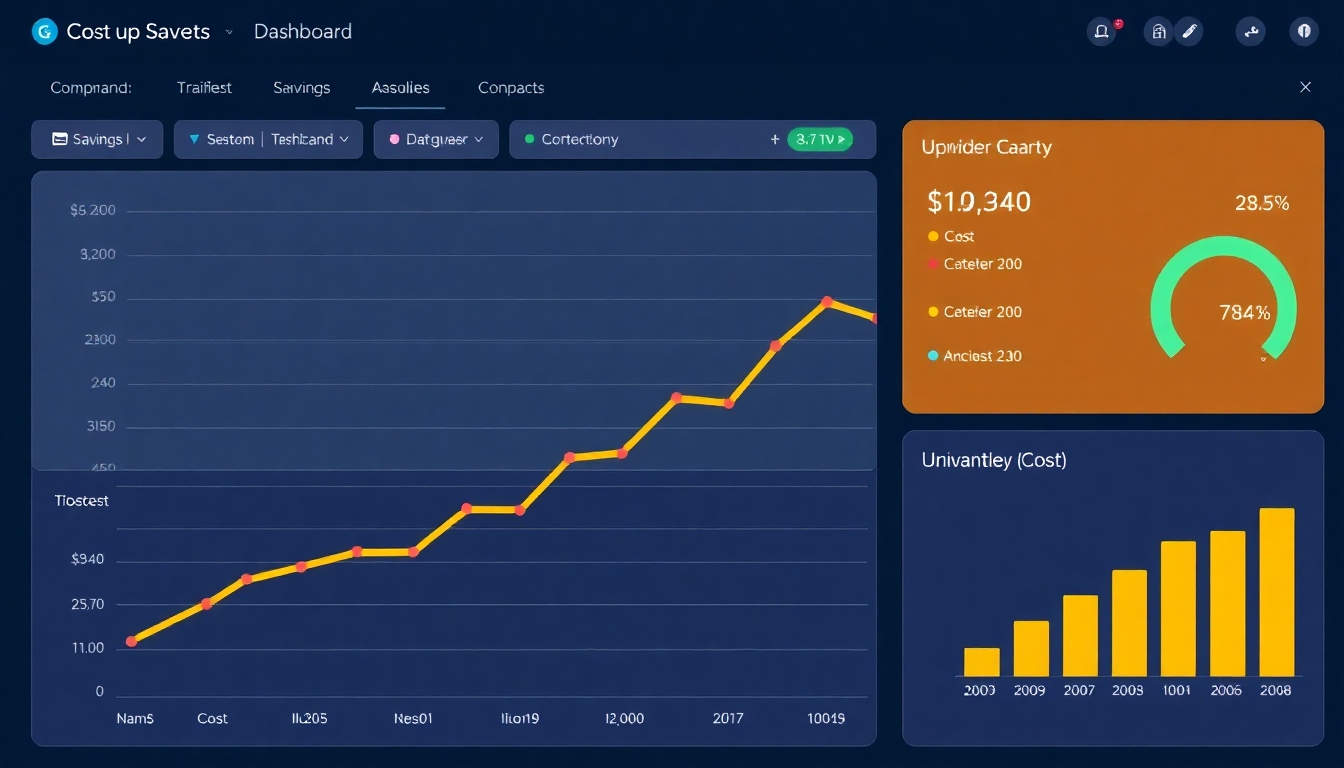The height and width of the screenshot is (768, 1344).
Task: Open the Traifiest tab
Action: [x=204, y=88]
